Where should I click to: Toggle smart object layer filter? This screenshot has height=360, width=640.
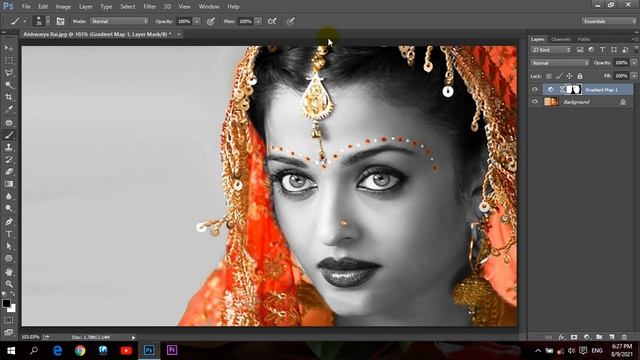coord(625,50)
